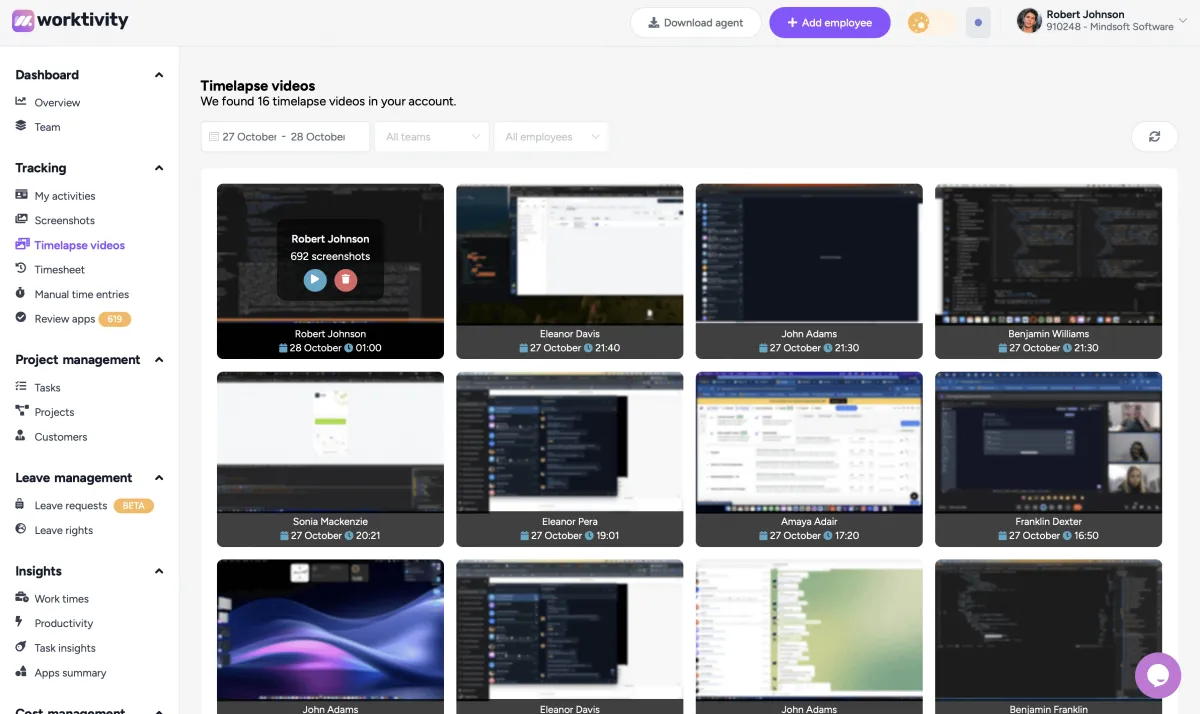Open Sonia Mackenzie 20:21 timelapse thumbnail
The height and width of the screenshot is (714, 1200).
tap(330, 459)
